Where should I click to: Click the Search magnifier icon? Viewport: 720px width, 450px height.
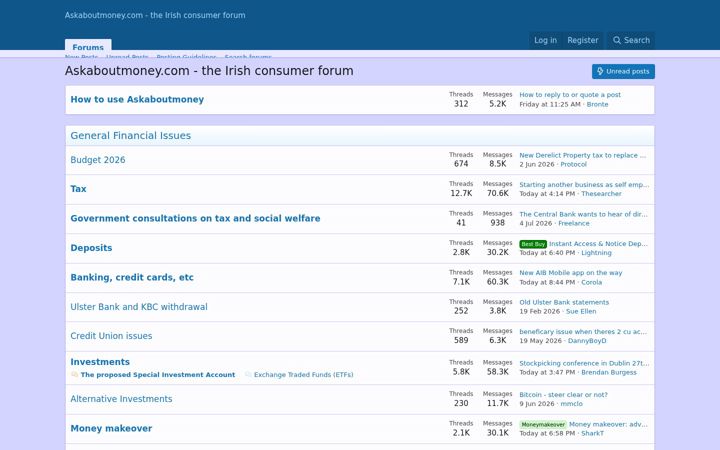pyautogui.click(x=617, y=40)
